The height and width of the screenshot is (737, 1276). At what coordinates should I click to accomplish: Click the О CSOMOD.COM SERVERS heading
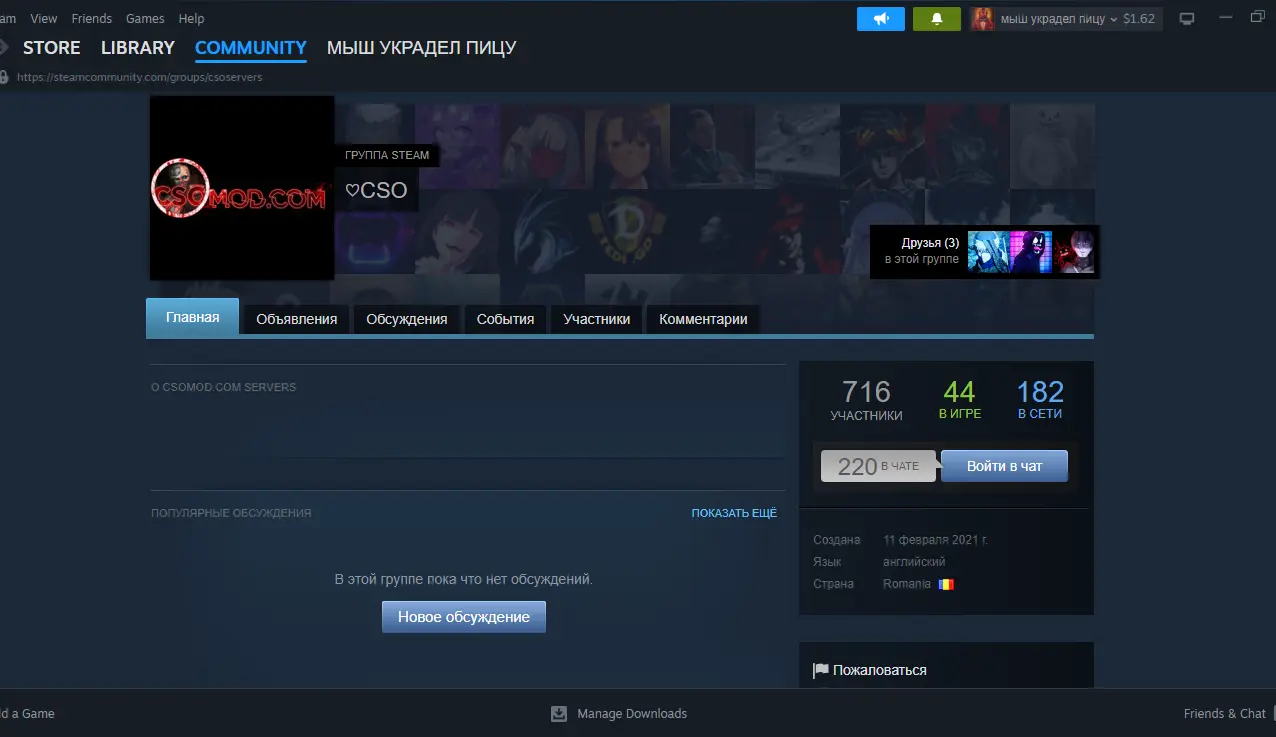tap(223, 387)
